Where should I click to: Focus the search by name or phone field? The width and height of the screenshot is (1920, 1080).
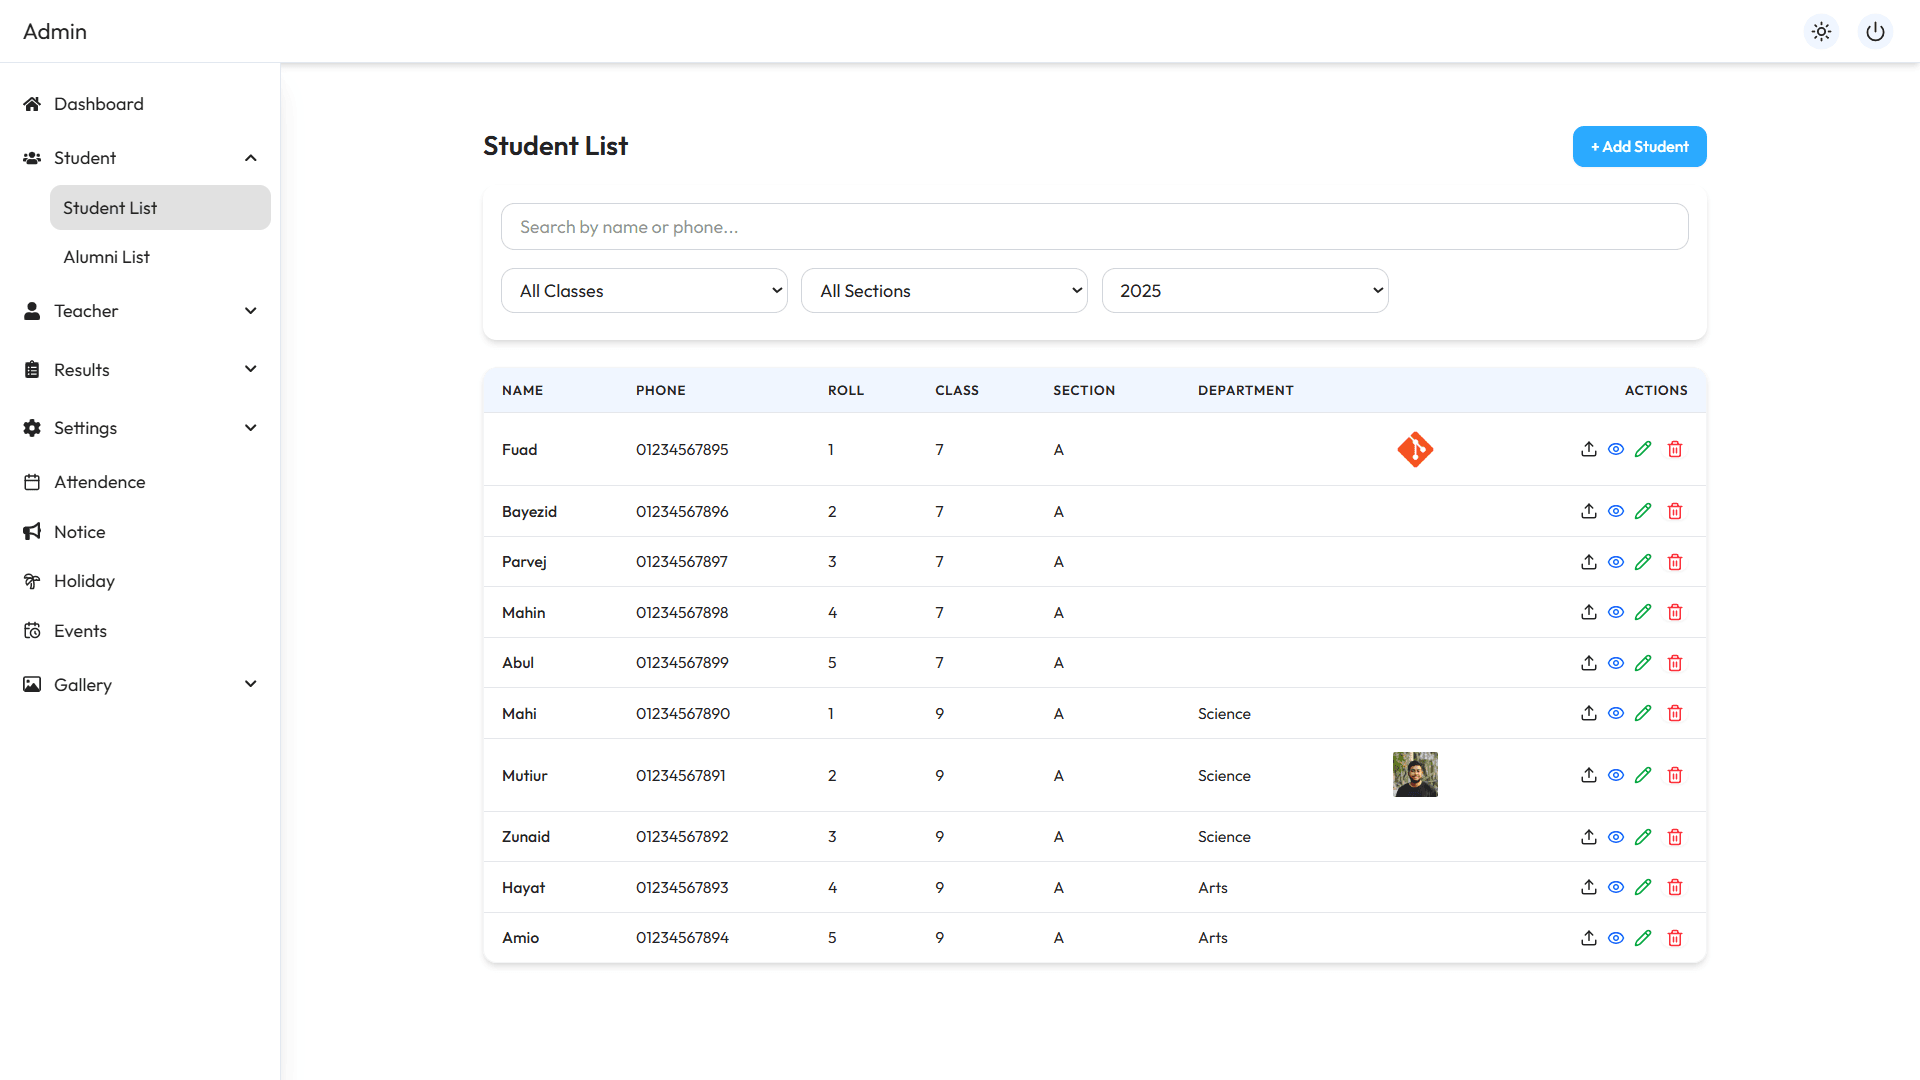1094,227
